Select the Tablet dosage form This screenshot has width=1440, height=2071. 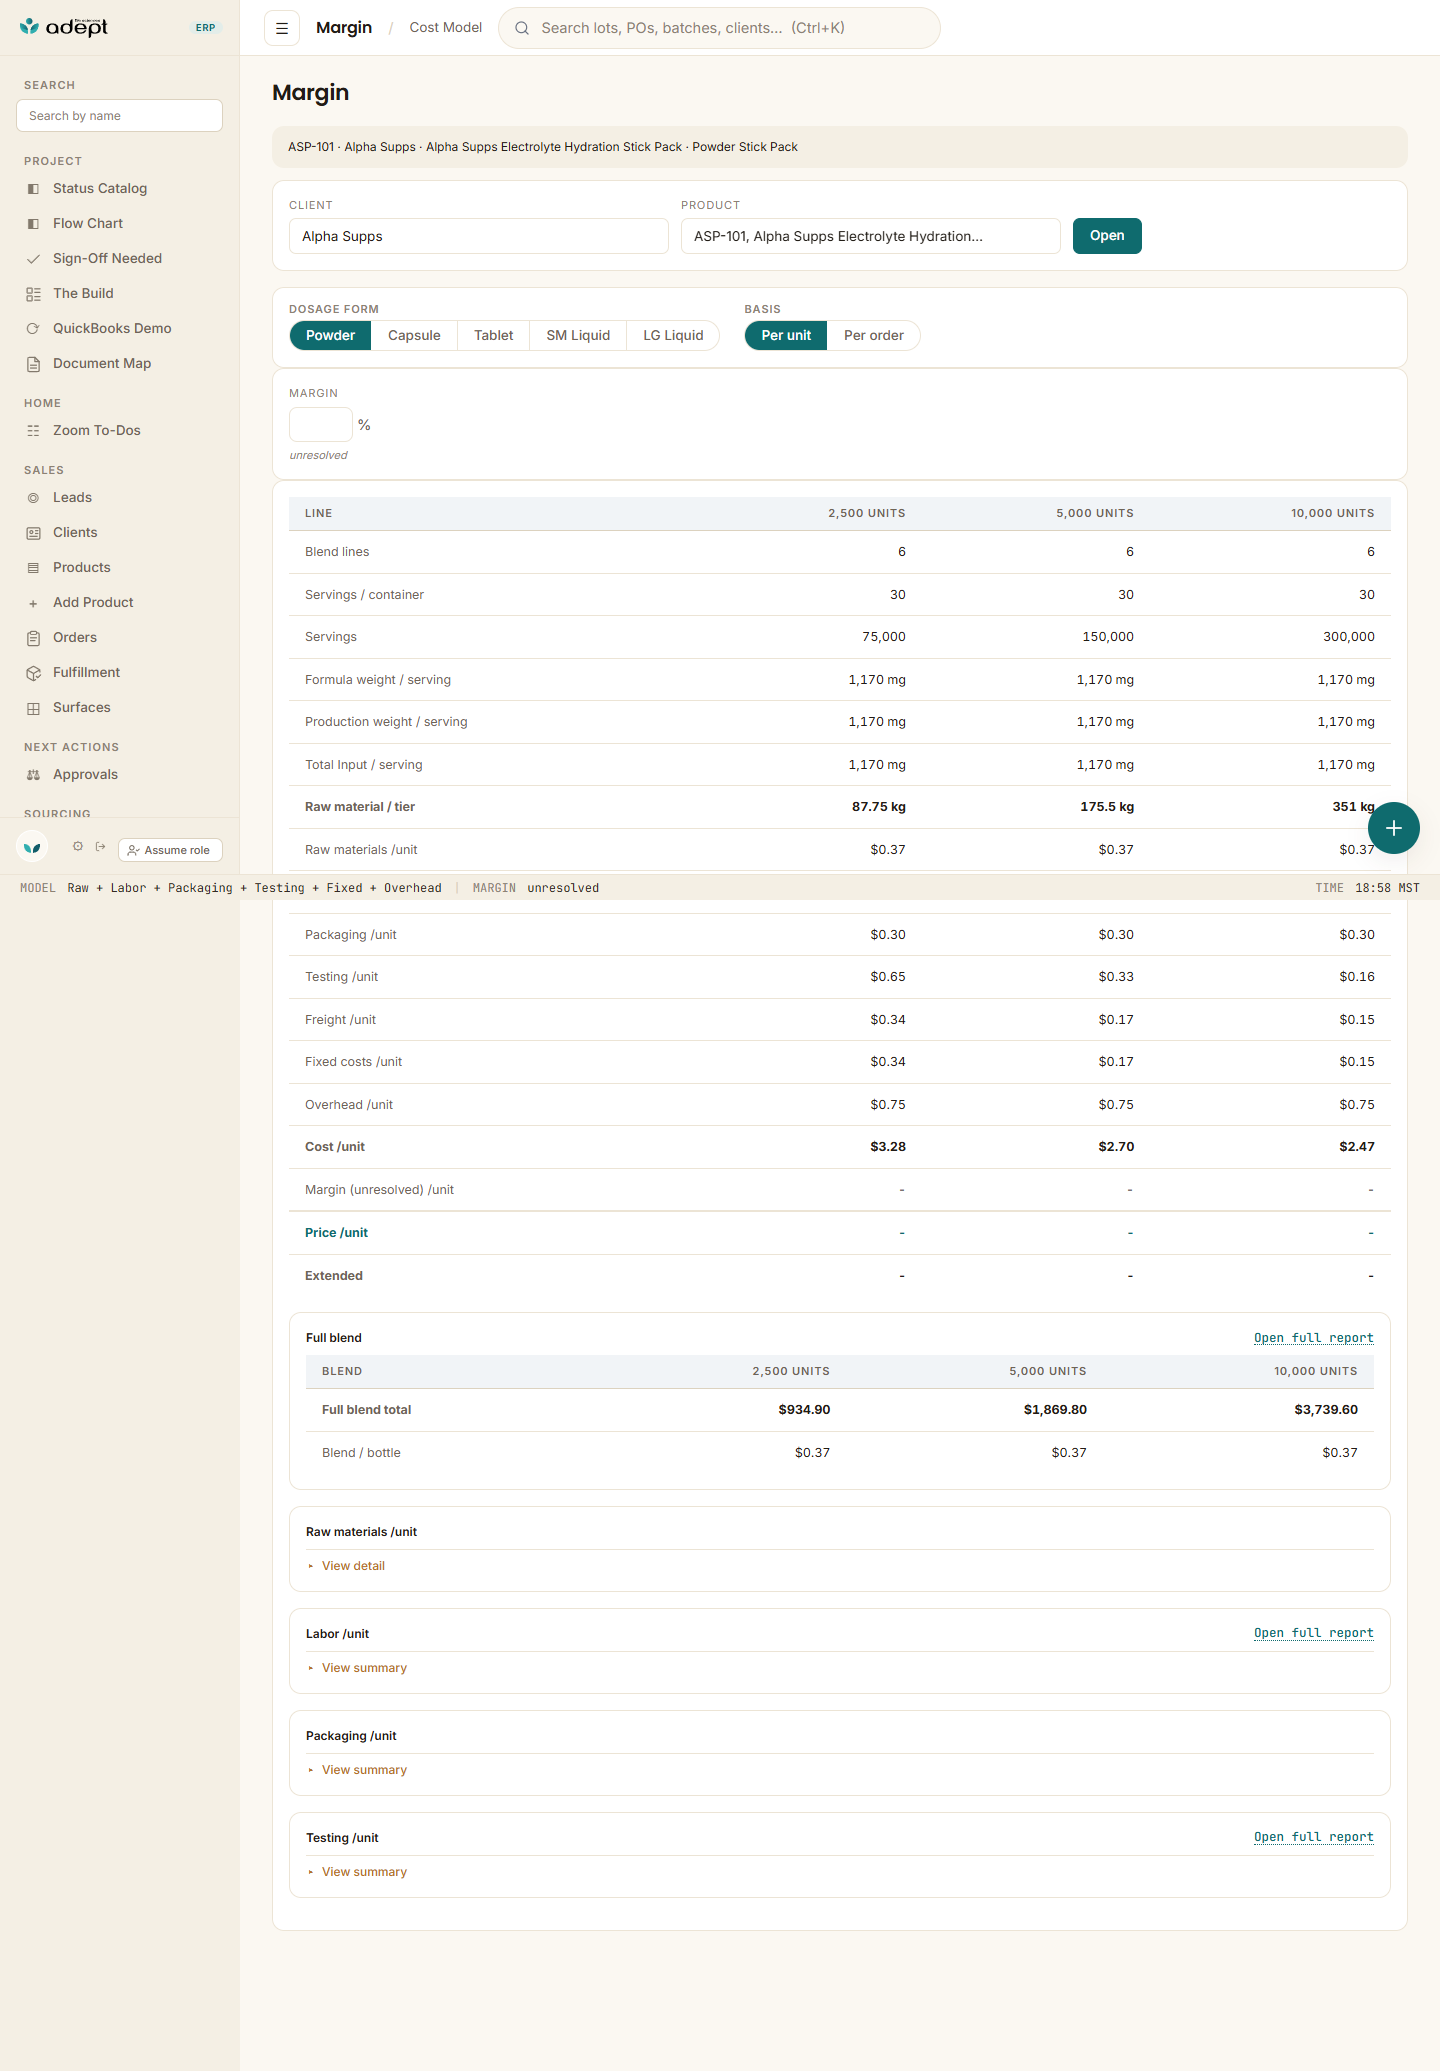click(493, 335)
